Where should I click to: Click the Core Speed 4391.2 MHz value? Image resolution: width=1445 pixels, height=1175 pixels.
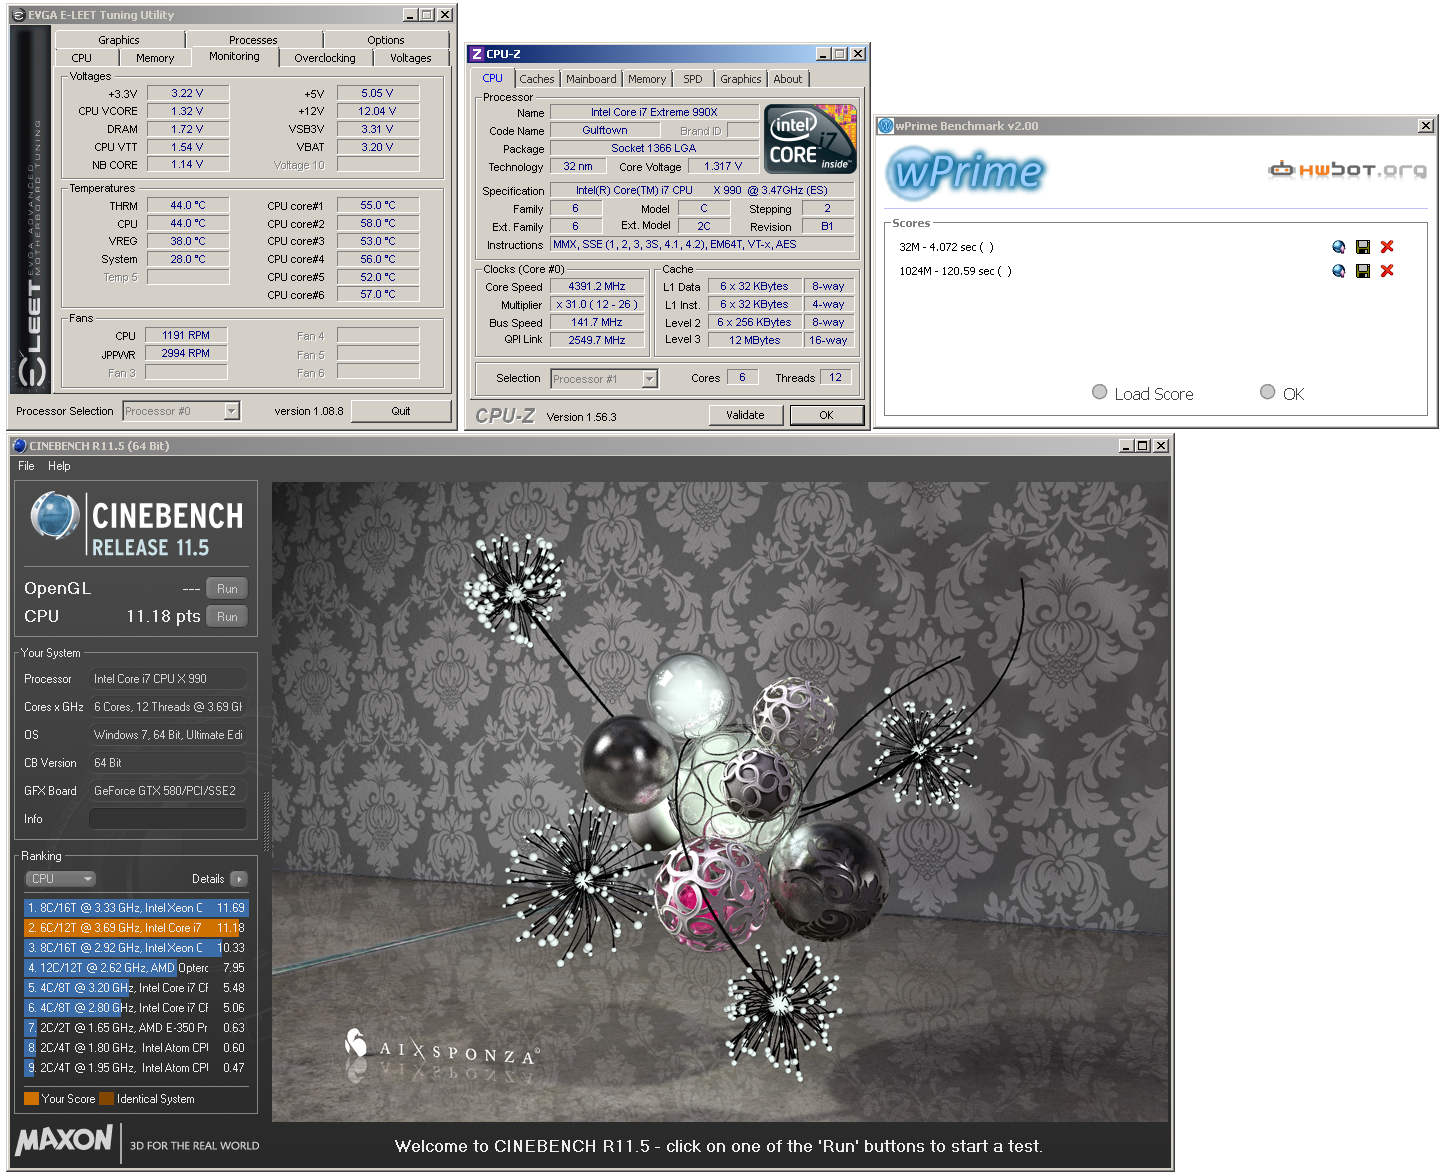click(597, 286)
